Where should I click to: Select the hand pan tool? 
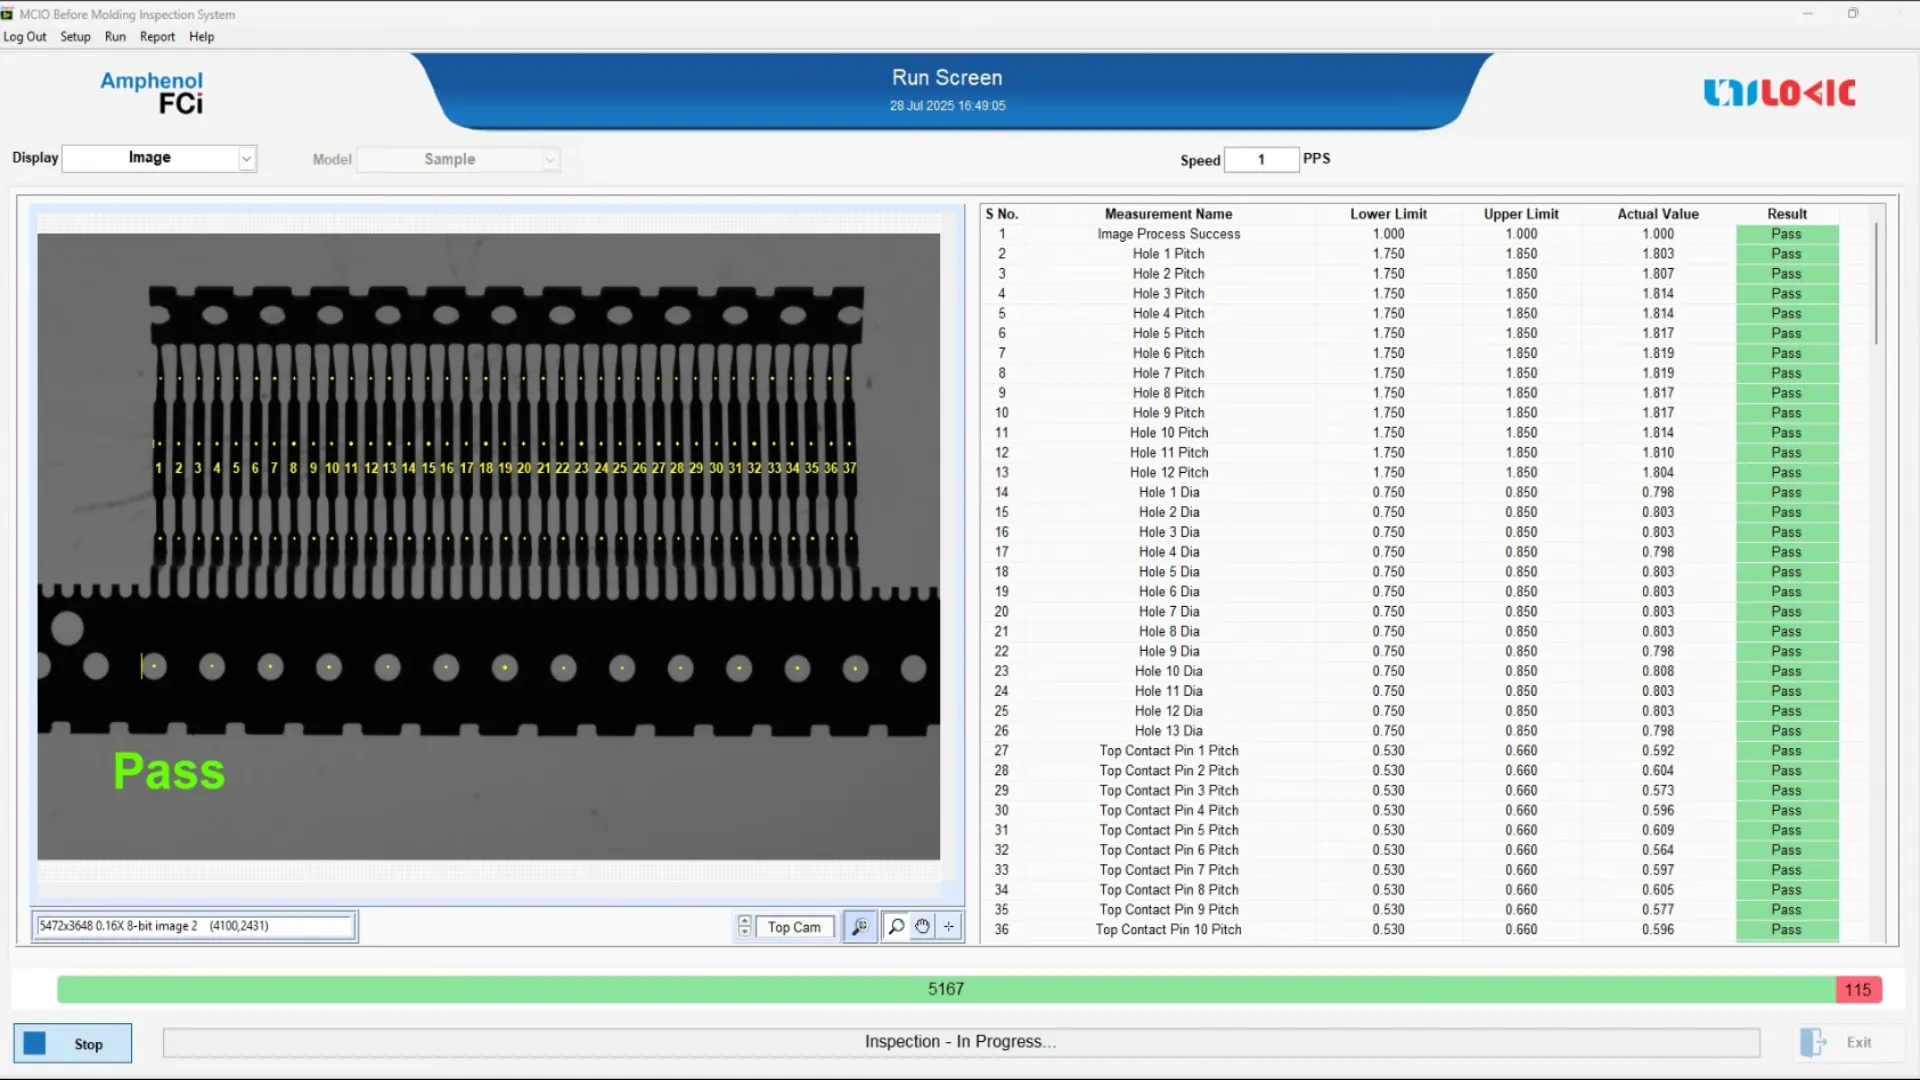point(922,927)
